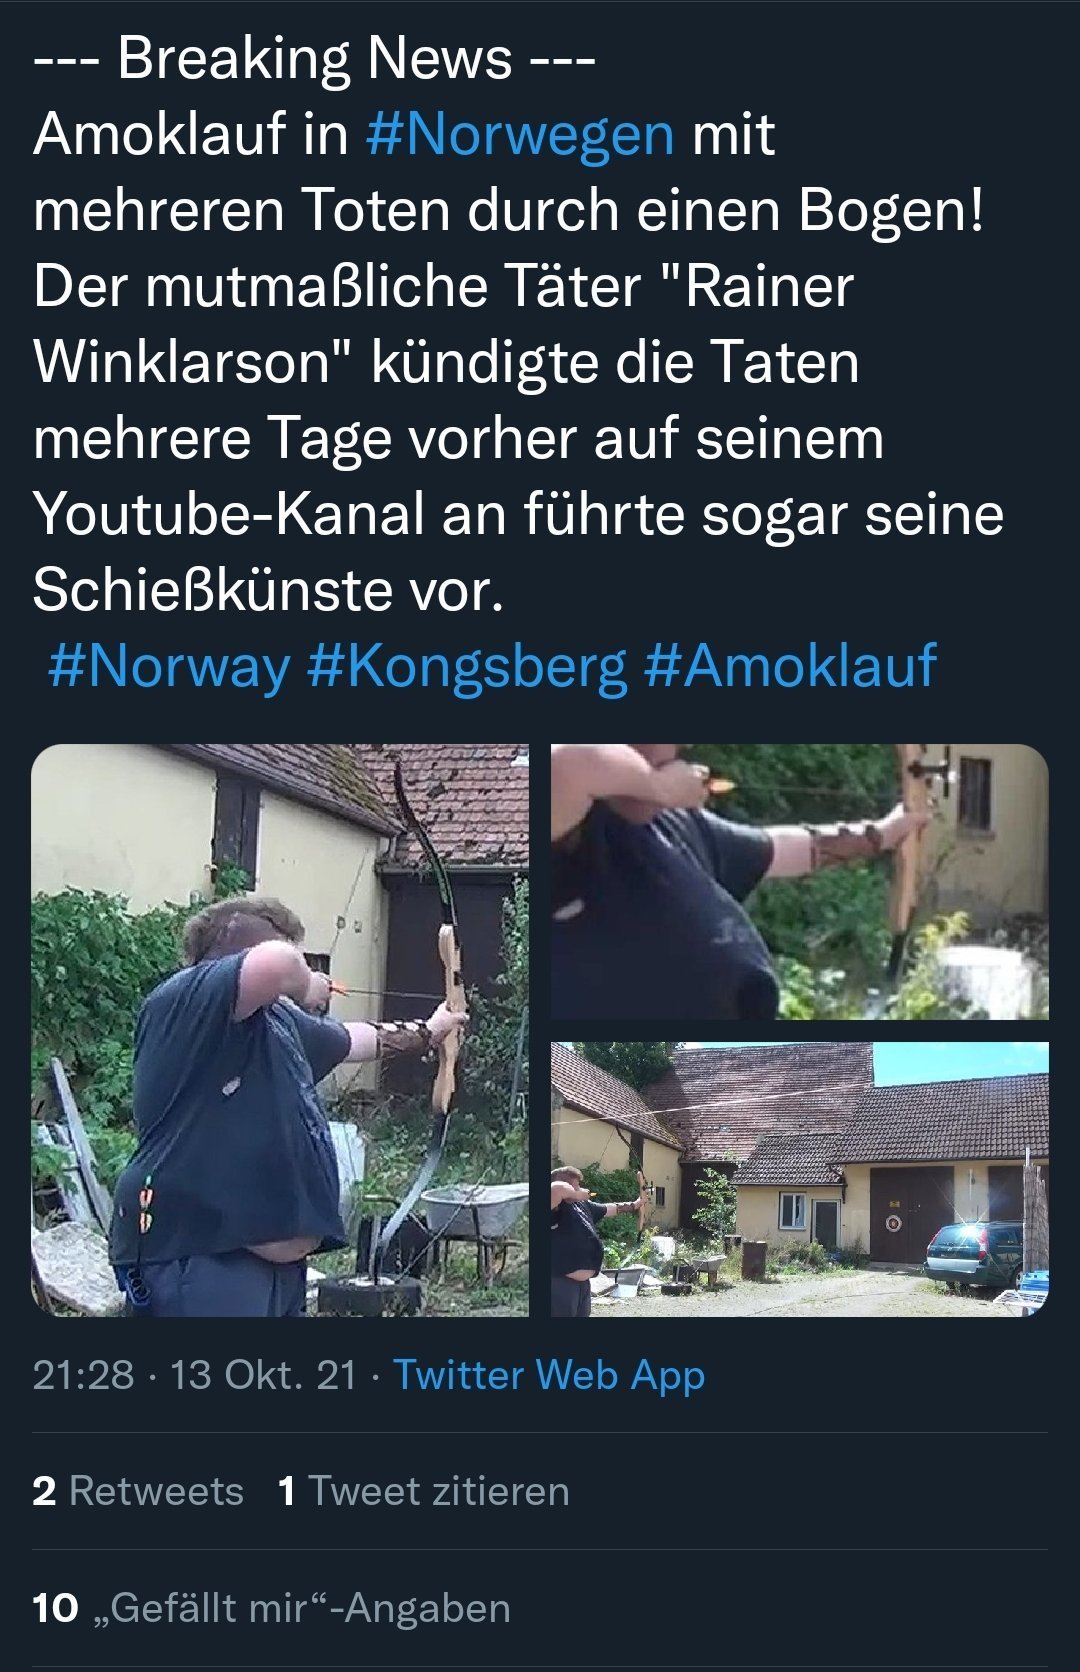
Task: Open the large left archer photo
Action: [280, 1030]
